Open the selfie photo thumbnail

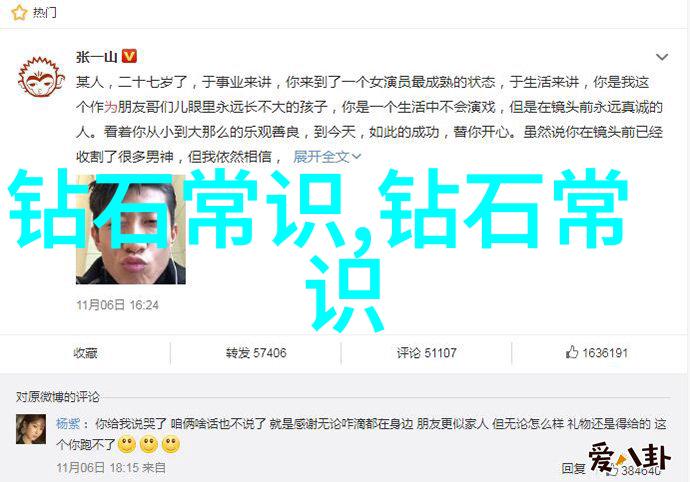131,229
